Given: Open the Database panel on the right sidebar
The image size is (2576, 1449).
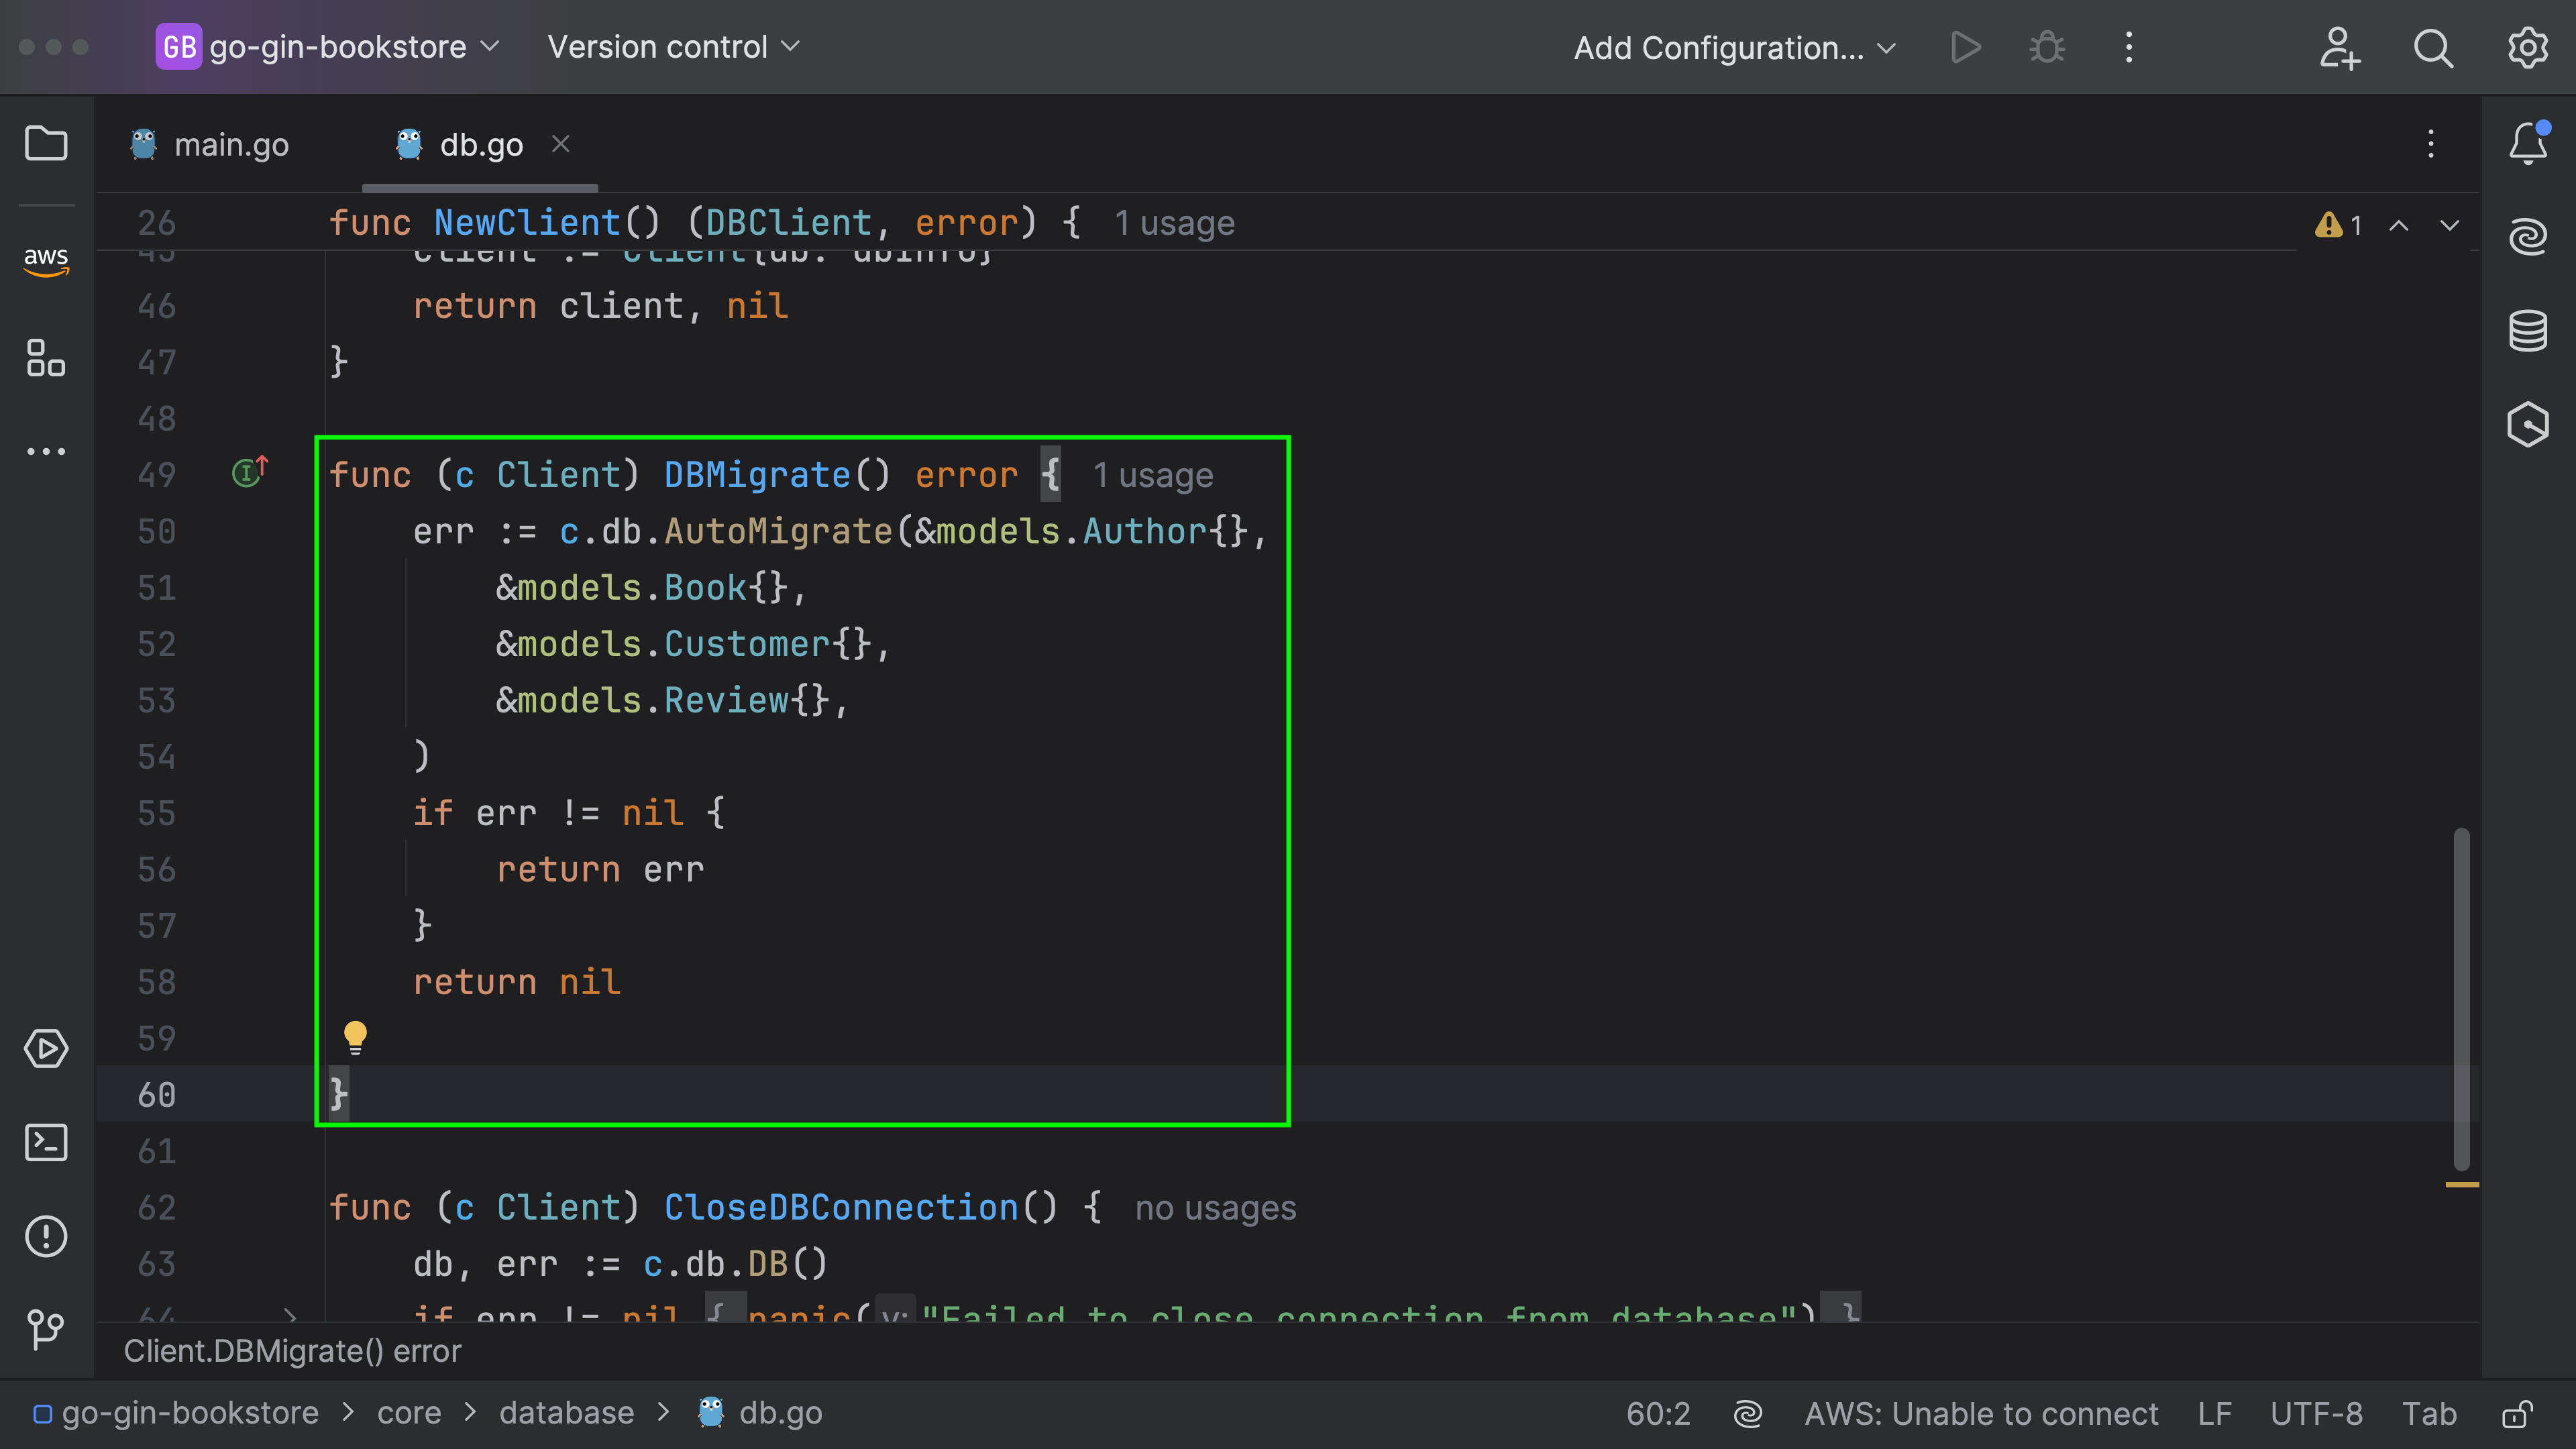Looking at the screenshot, I should (x=2527, y=330).
